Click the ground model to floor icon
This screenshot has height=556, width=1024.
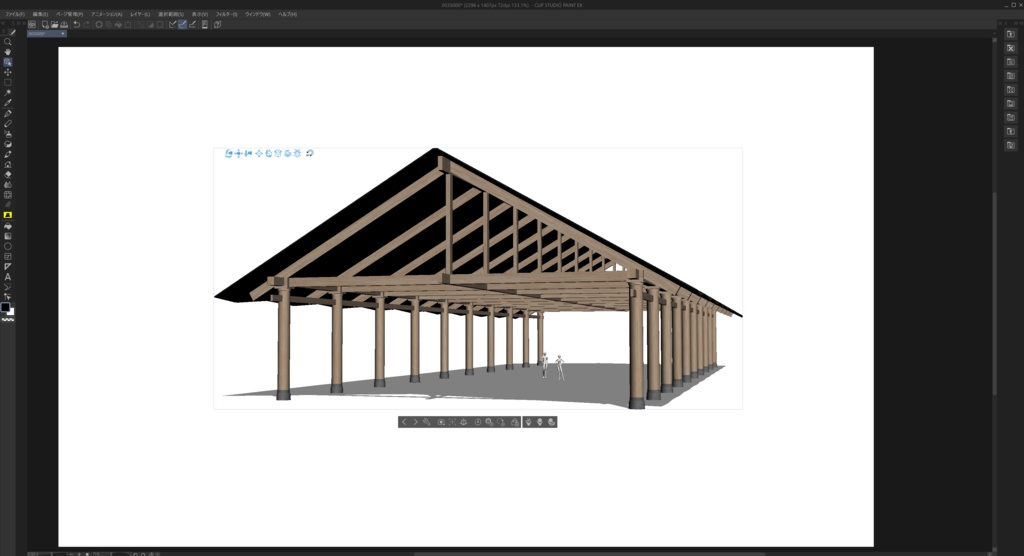click(x=464, y=423)
